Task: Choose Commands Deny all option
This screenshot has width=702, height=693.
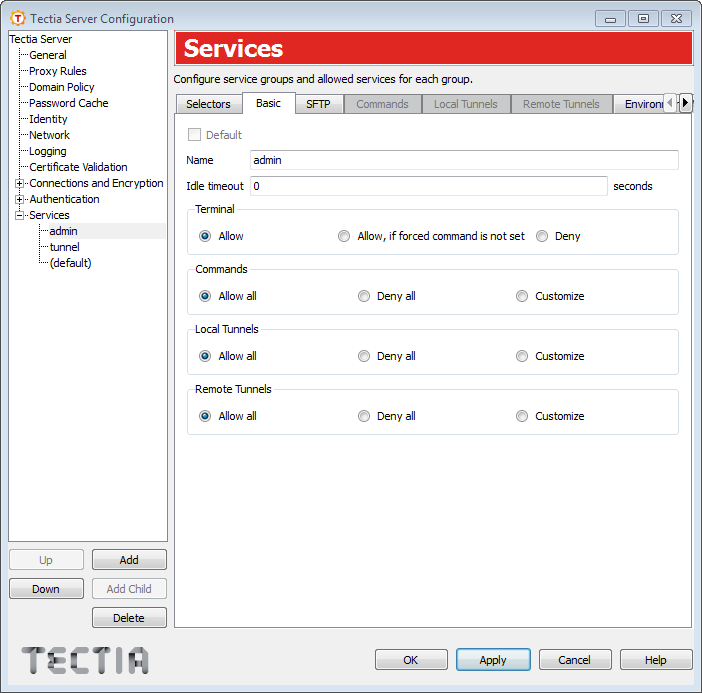Action: [x=364, y=296]
